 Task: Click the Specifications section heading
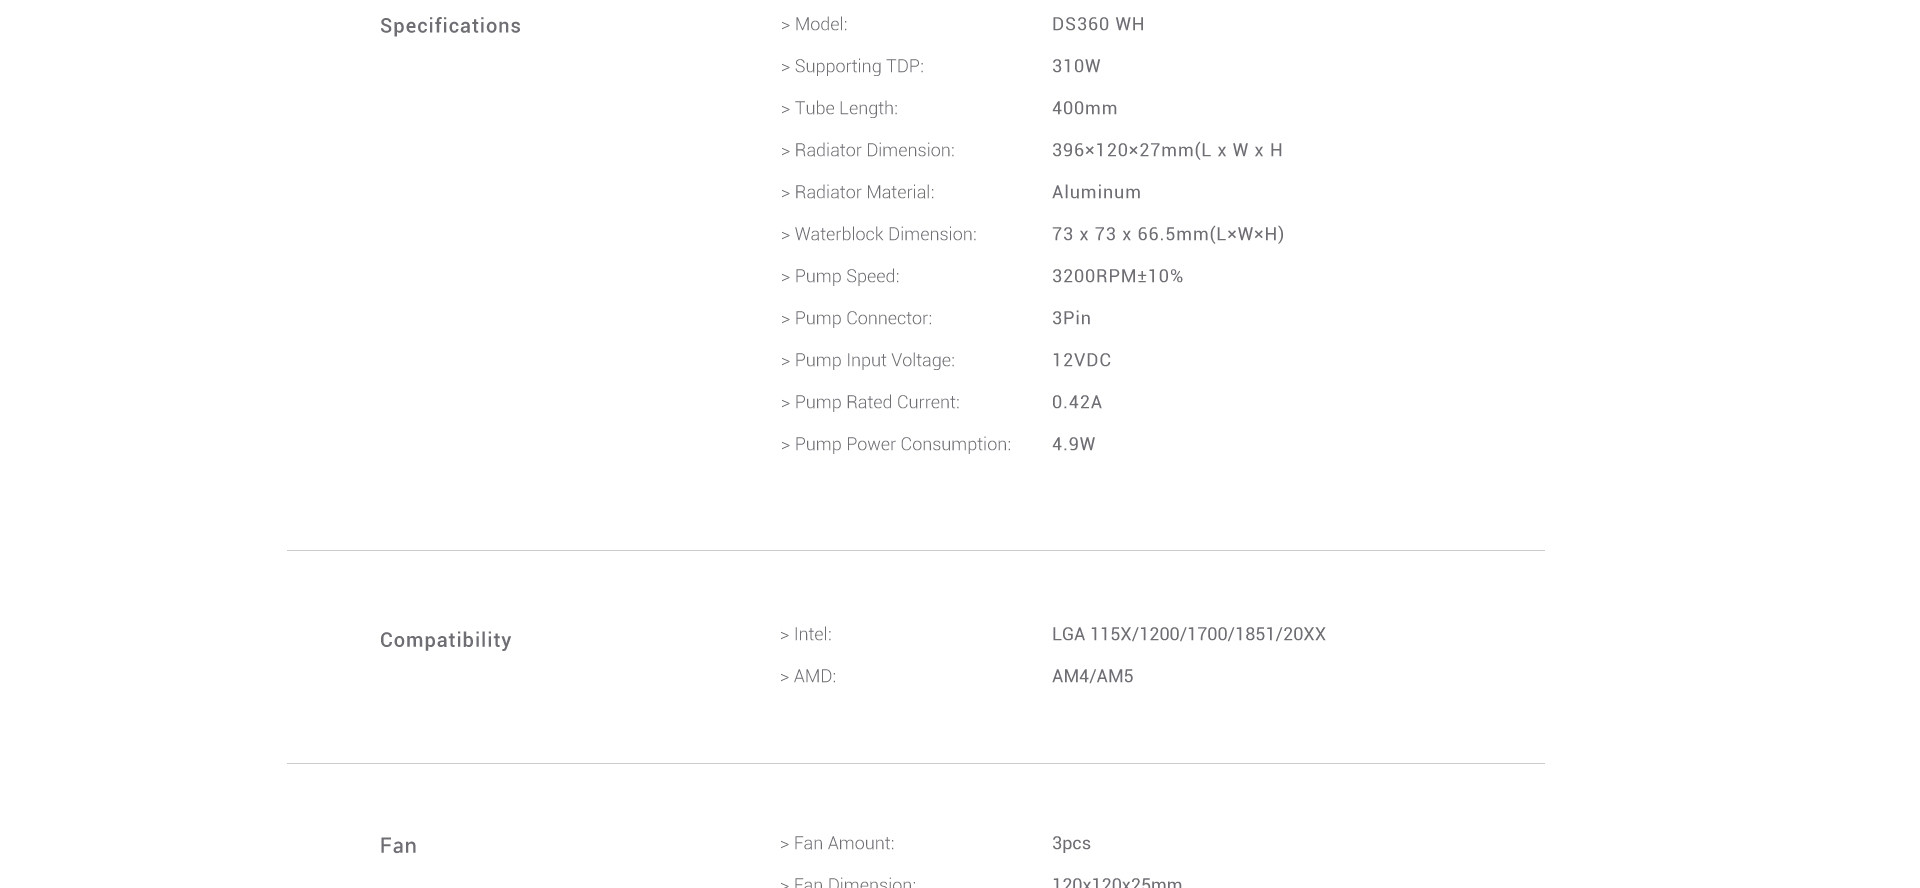click(x=450, y=26)
